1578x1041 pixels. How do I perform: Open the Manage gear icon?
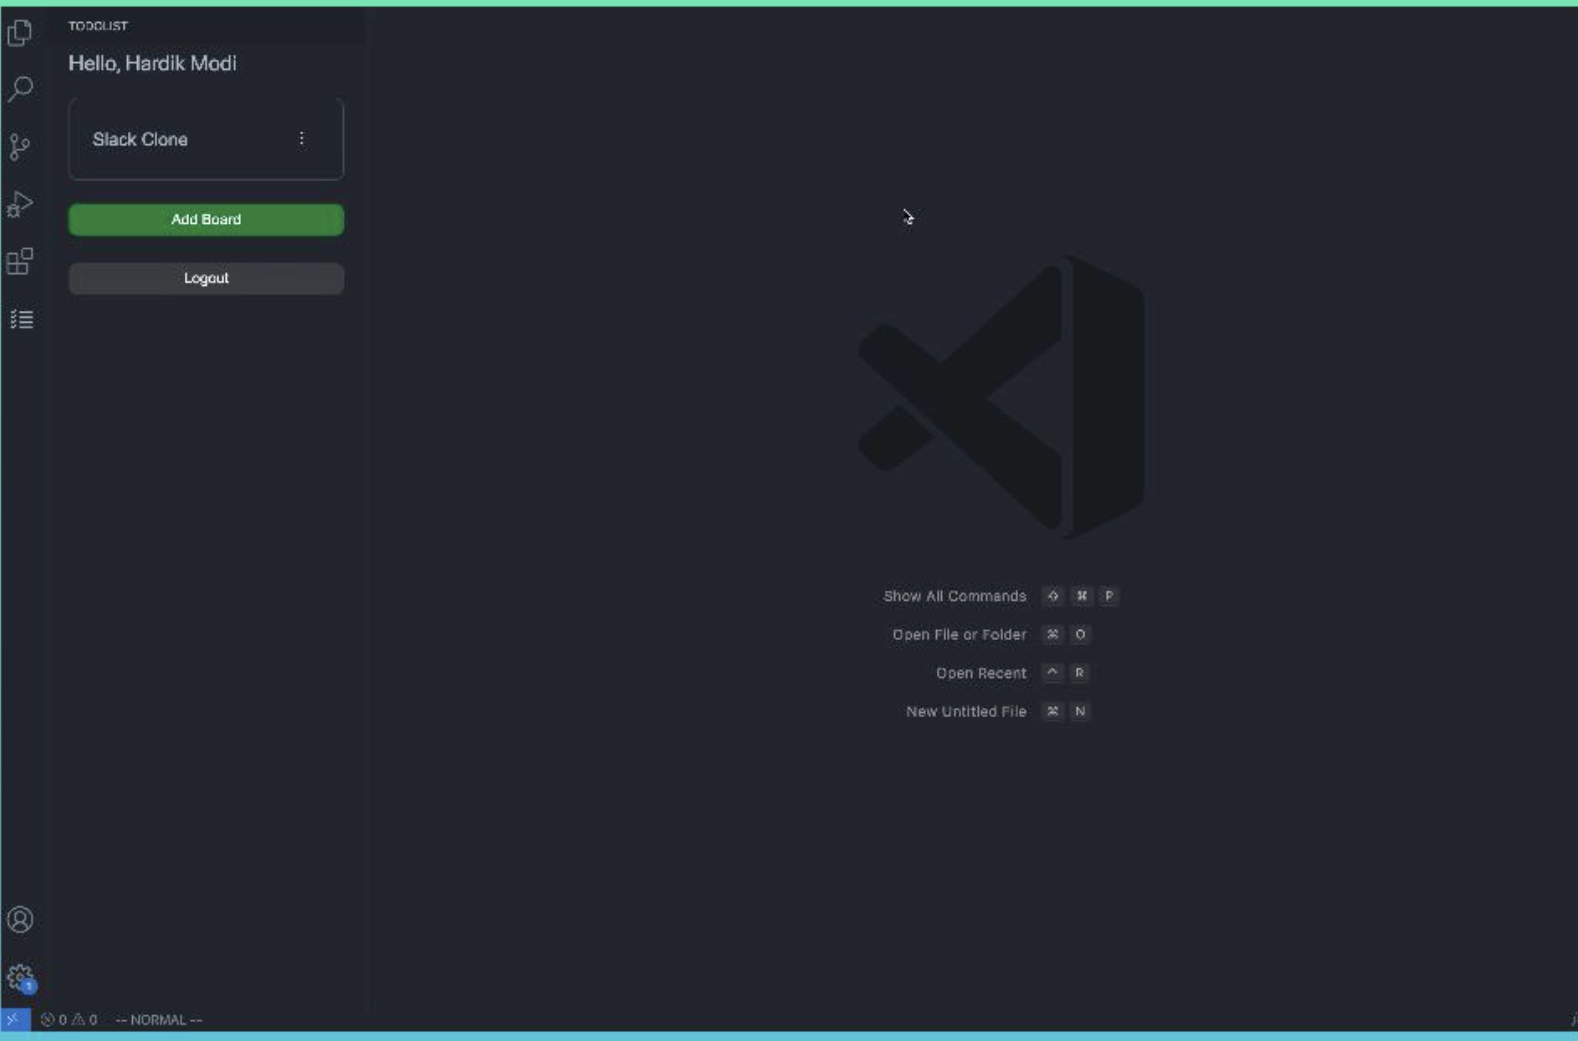[x=20, y=977]
